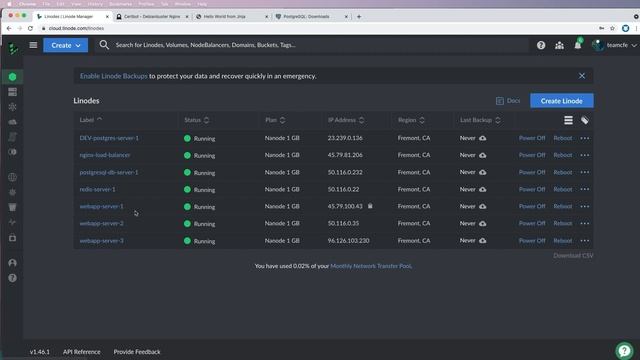
Task: Sort the table by Last Backup
Action: click(x=480, y=120)
